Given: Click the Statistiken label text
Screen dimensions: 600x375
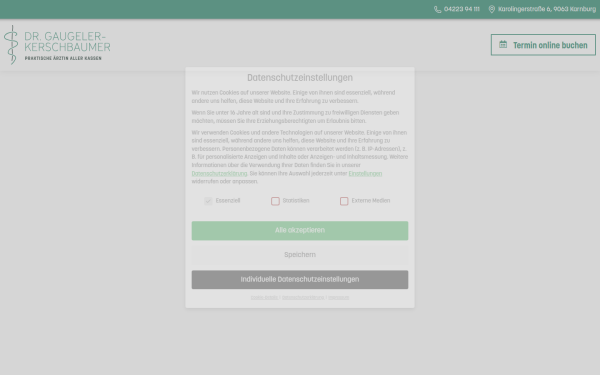Looking at the screenshot, I should 296,201.
